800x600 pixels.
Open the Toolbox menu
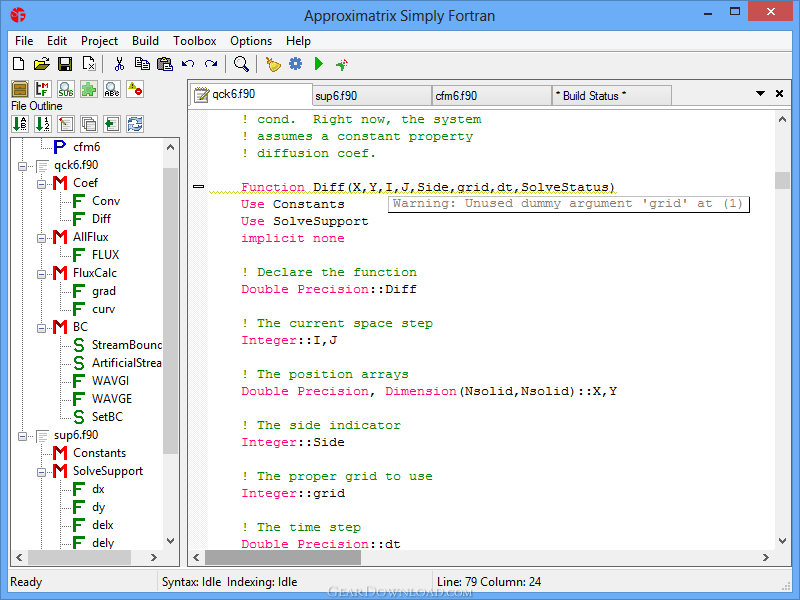pos(194,41)
